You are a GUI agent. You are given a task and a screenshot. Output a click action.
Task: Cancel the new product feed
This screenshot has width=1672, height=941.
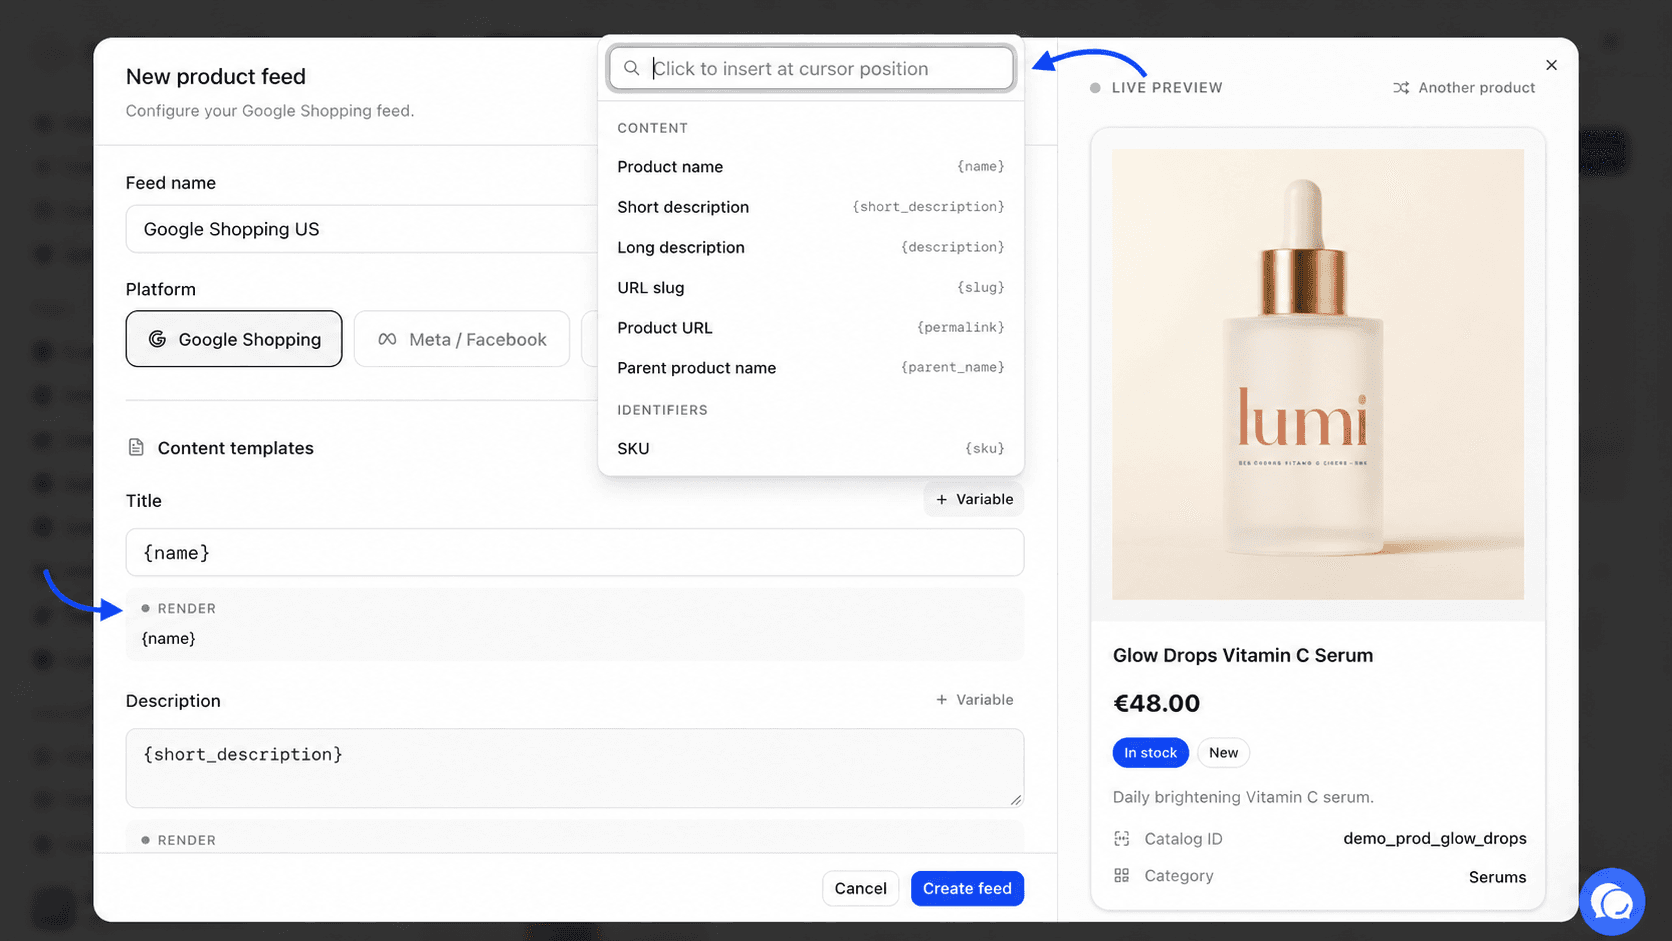[x=860, y=888]
